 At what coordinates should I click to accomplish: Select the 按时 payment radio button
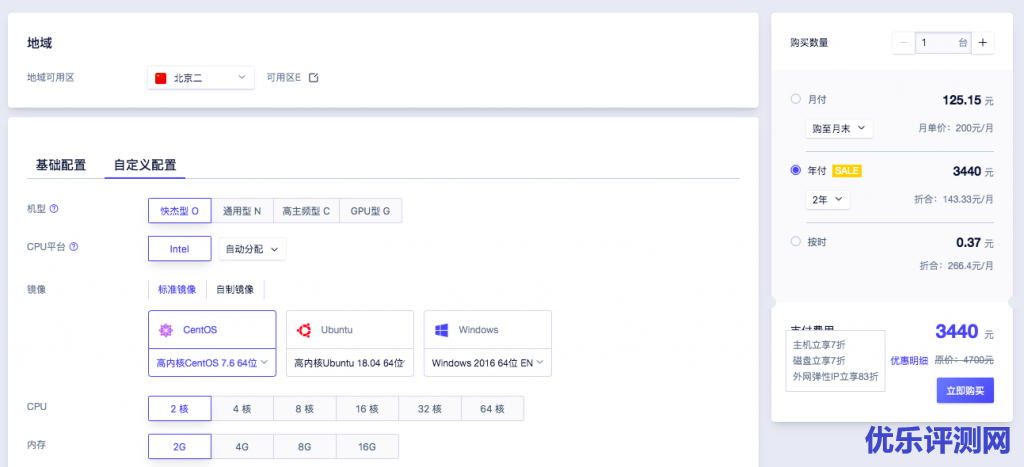tap(795, 242)
